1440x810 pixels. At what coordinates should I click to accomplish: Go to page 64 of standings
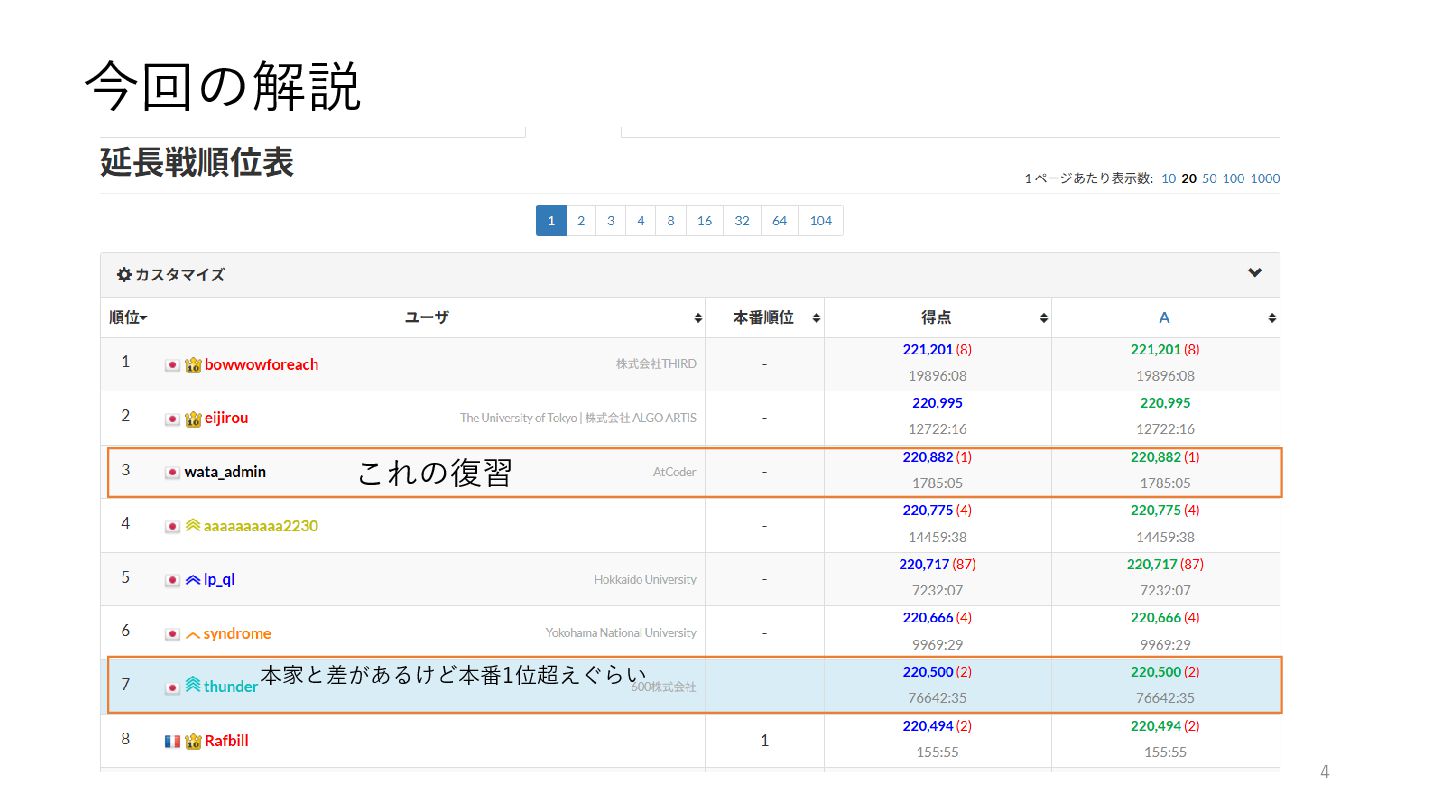point(780,221)
